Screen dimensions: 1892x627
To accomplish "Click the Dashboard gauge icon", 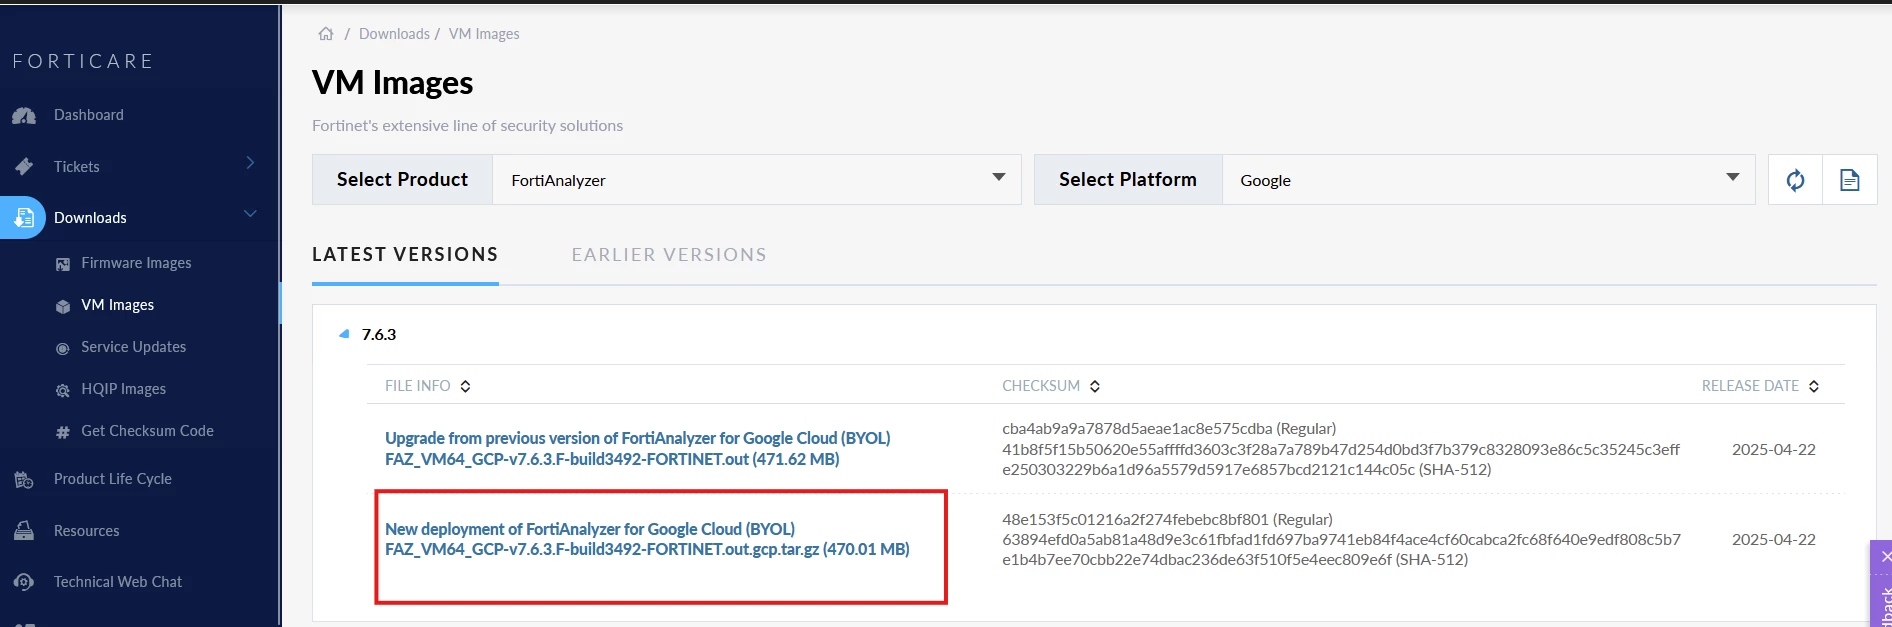I will click(24, 116).
